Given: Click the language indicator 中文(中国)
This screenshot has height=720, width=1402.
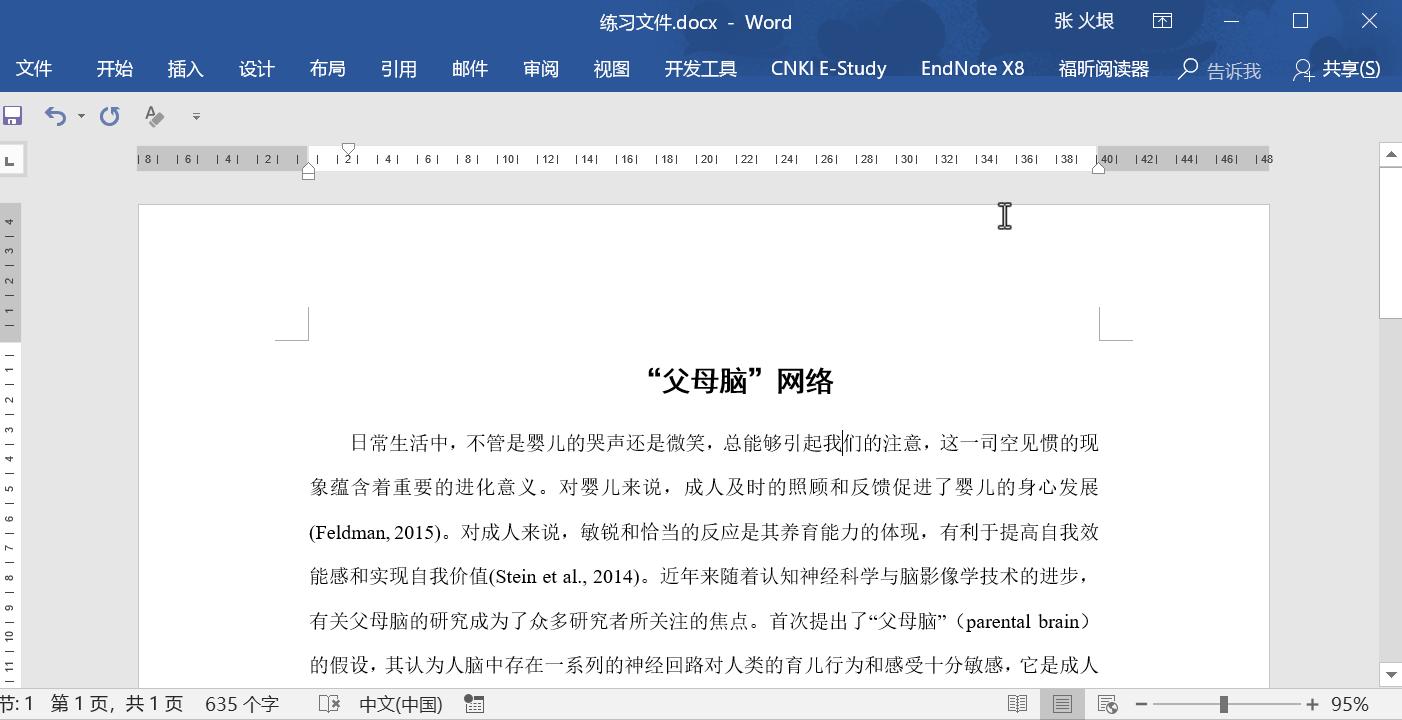Looking at the screenshot, I should pos(400,704).
